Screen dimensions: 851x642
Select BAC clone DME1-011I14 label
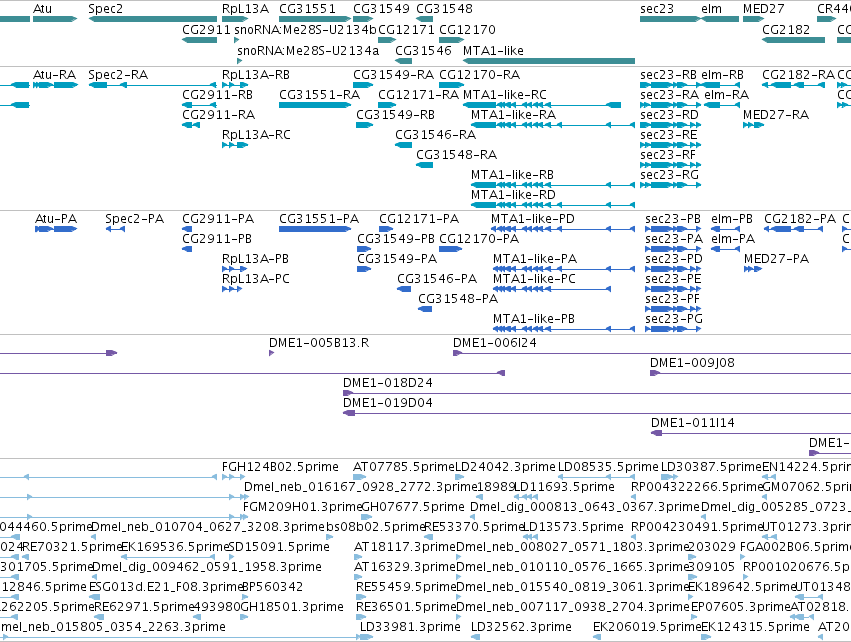pos(693,423)
